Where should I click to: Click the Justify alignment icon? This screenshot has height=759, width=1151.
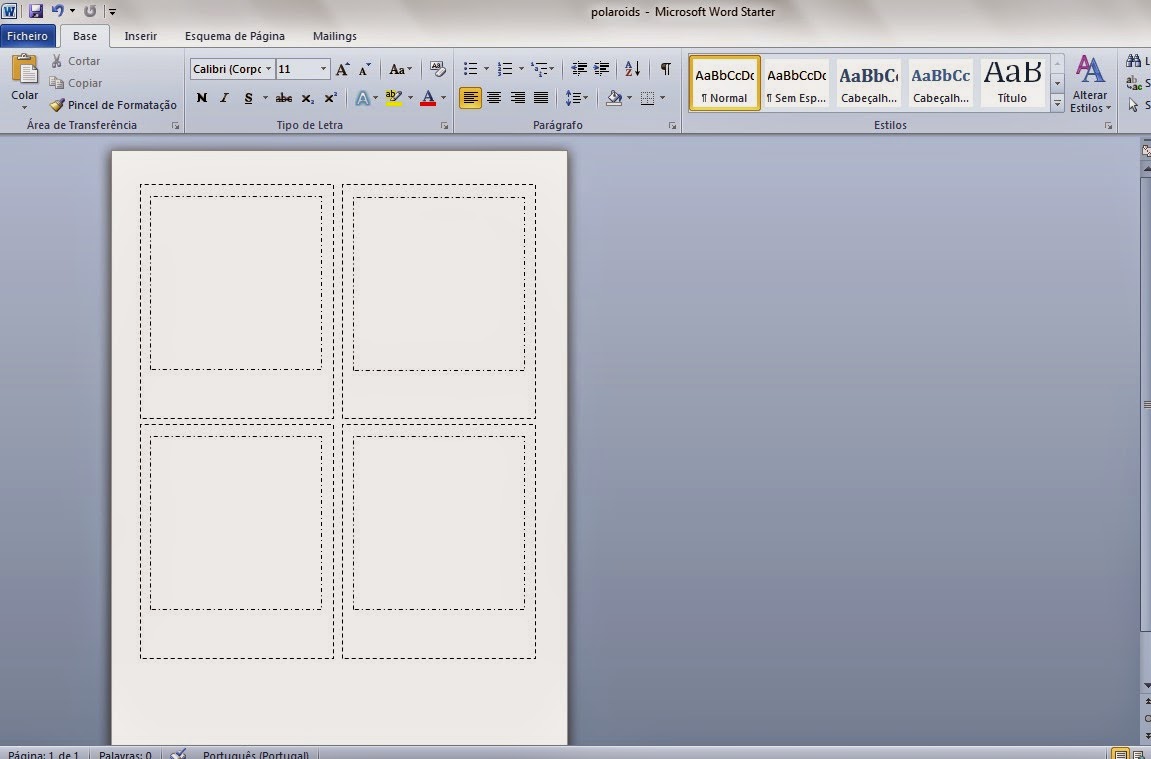541,98
